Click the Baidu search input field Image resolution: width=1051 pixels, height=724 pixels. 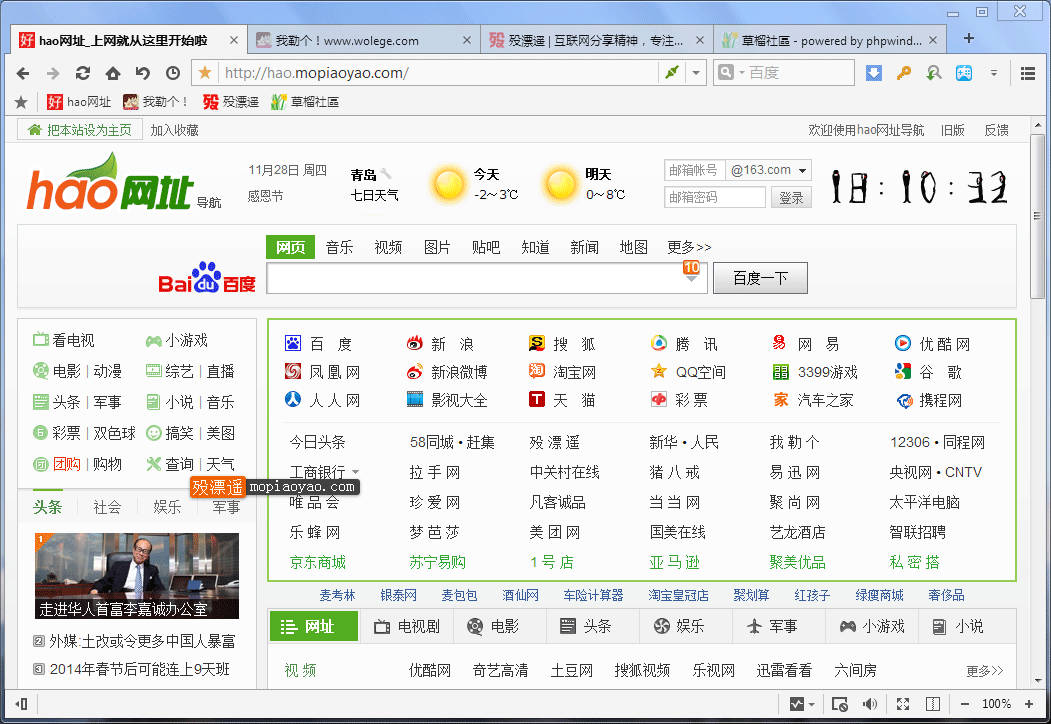pyautogui.click(x=487, y=278)
